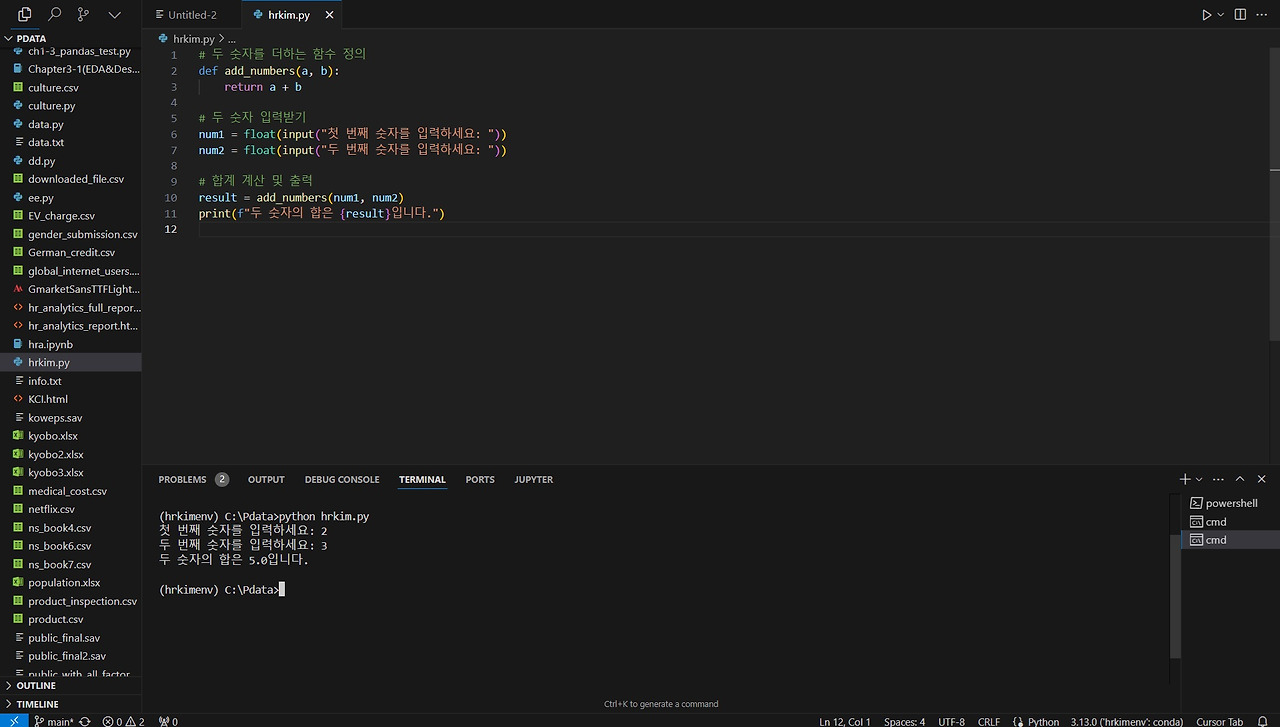Open koweps.sav in the explorer

71,418
